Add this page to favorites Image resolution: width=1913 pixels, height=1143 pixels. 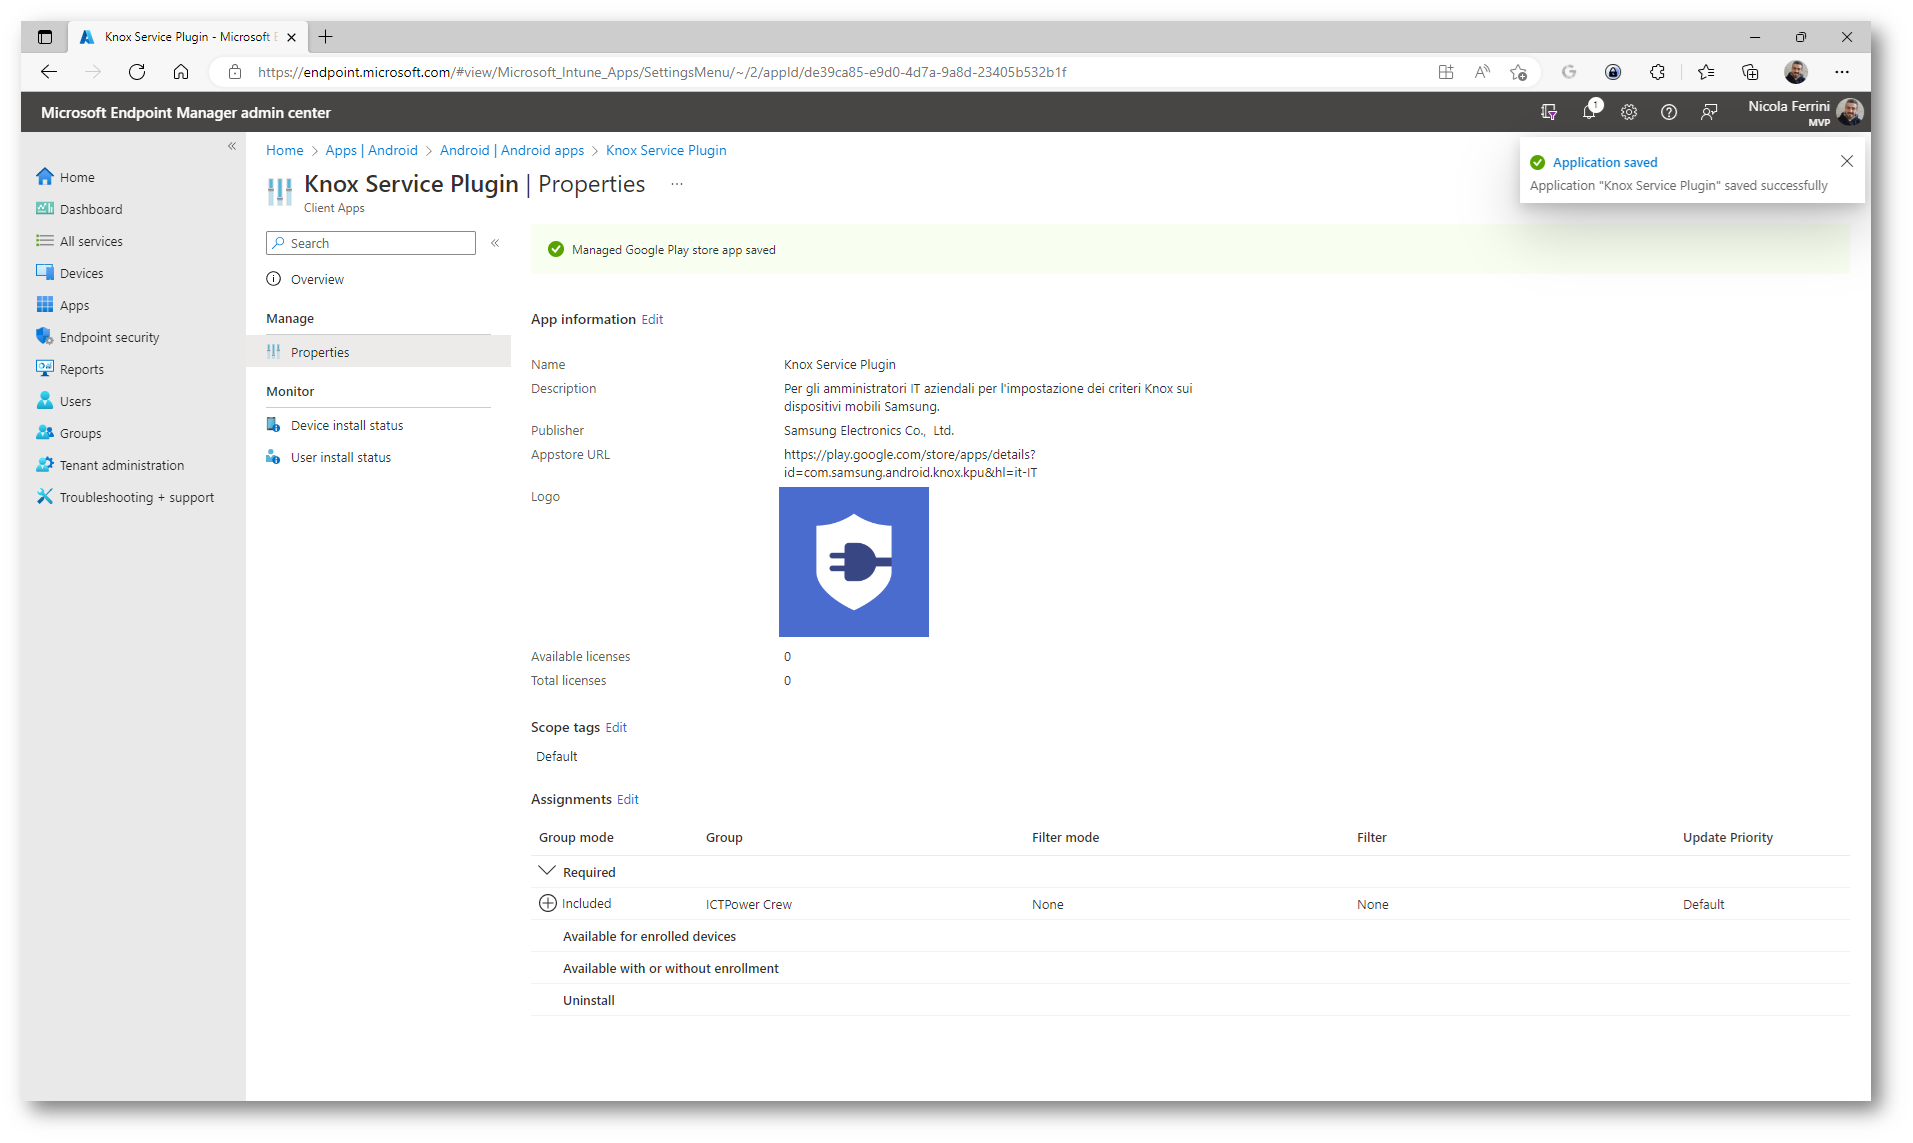click(x=1518, y=72)
